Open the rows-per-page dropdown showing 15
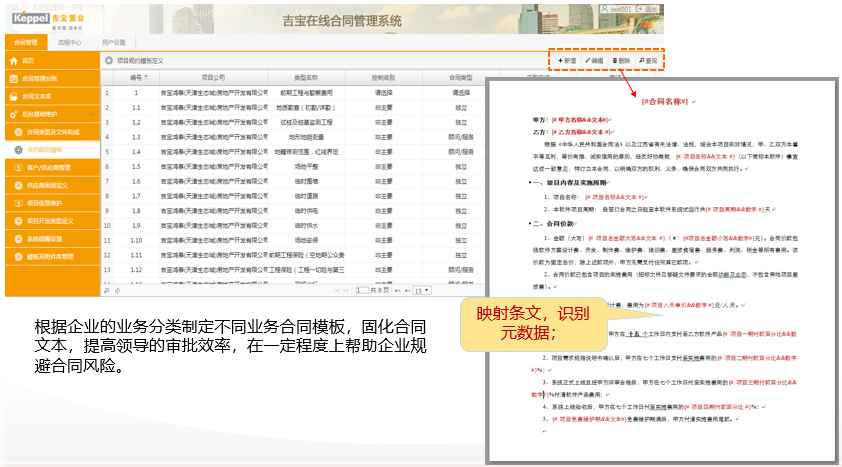This screenshot has height=467, width=842. pyautogui.click(x=422, y=290)
